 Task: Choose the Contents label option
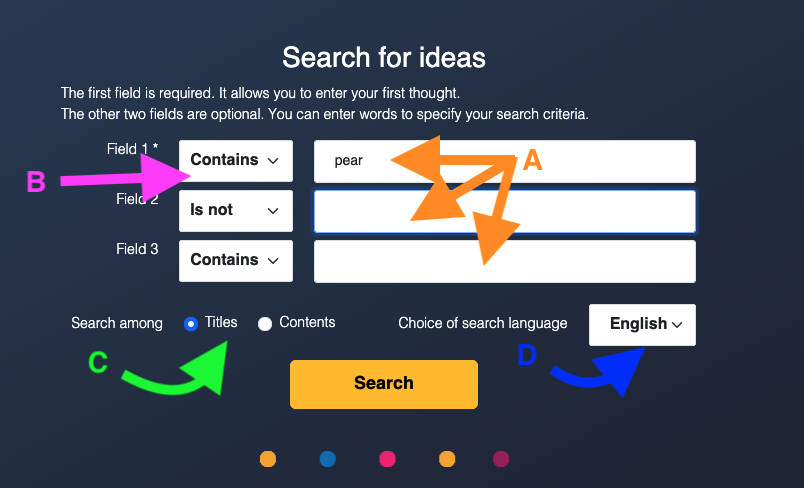(x=307, y=322)
